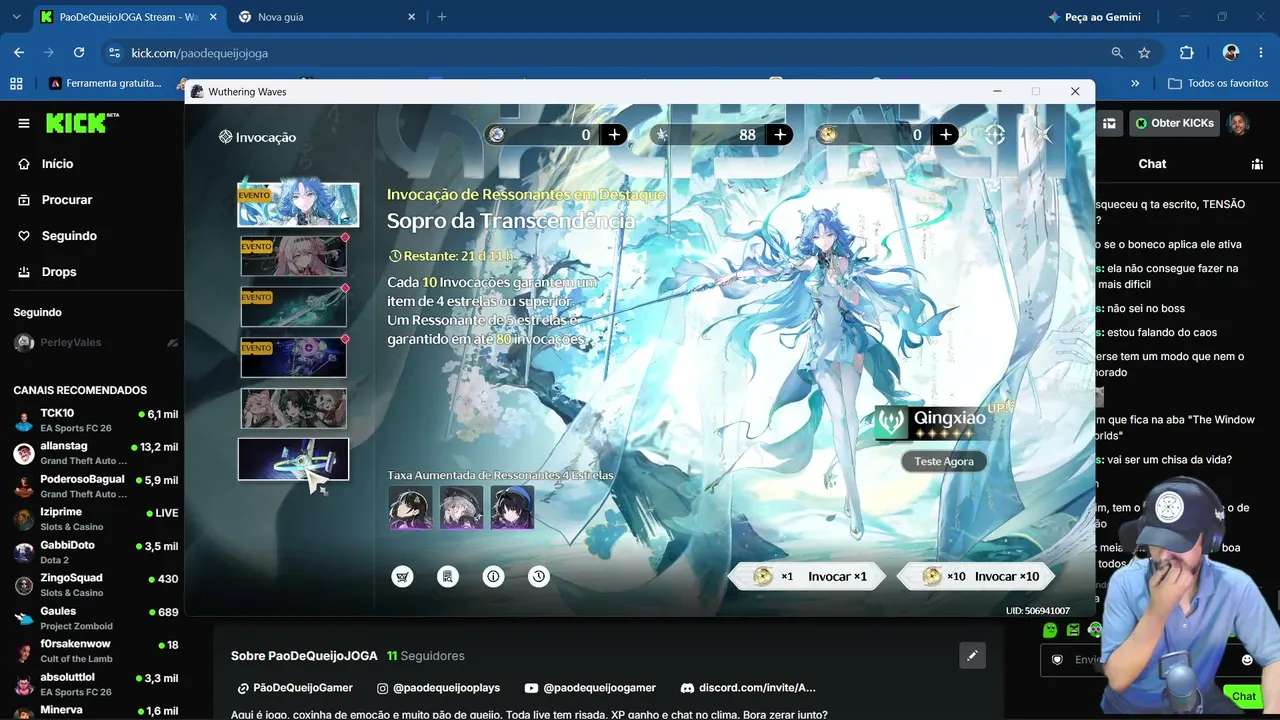Close the Invocação screen with the star-shaped X
The height and width of the screenshot is (720, 1280).
pos(1043,134)
